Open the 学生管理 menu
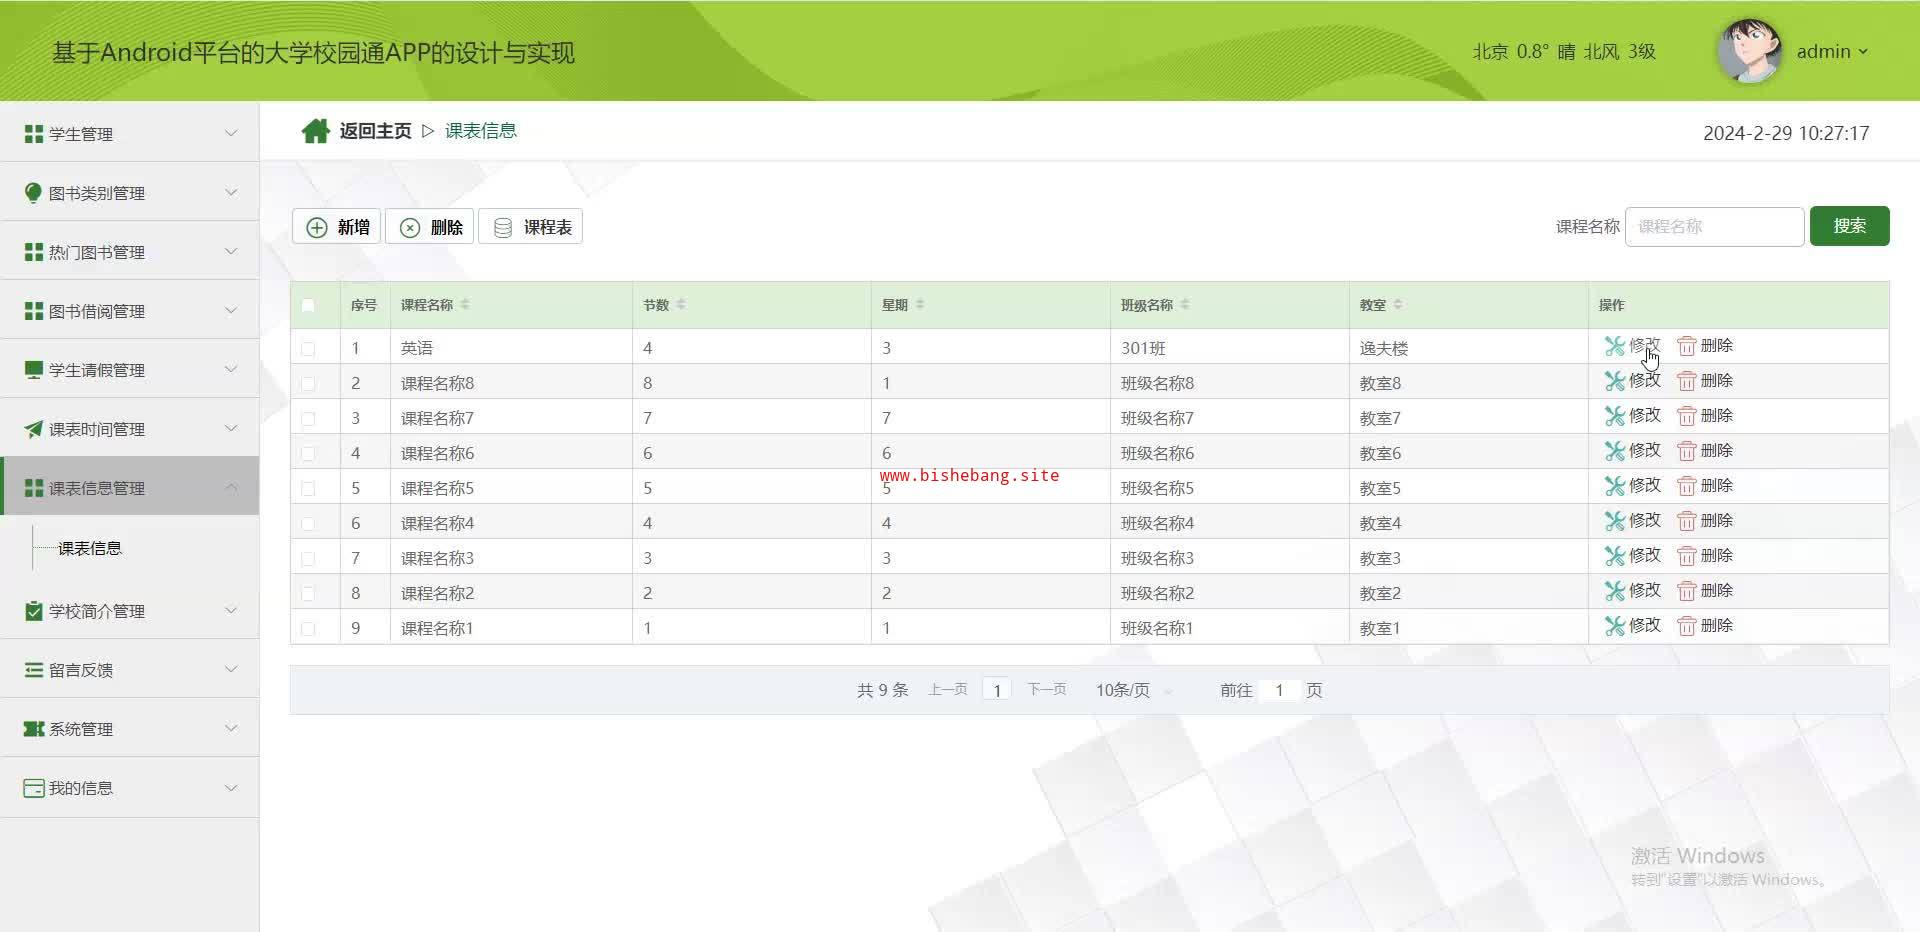Image resolution: width=1920 pixels, height=932 pixels. [130, 133]
